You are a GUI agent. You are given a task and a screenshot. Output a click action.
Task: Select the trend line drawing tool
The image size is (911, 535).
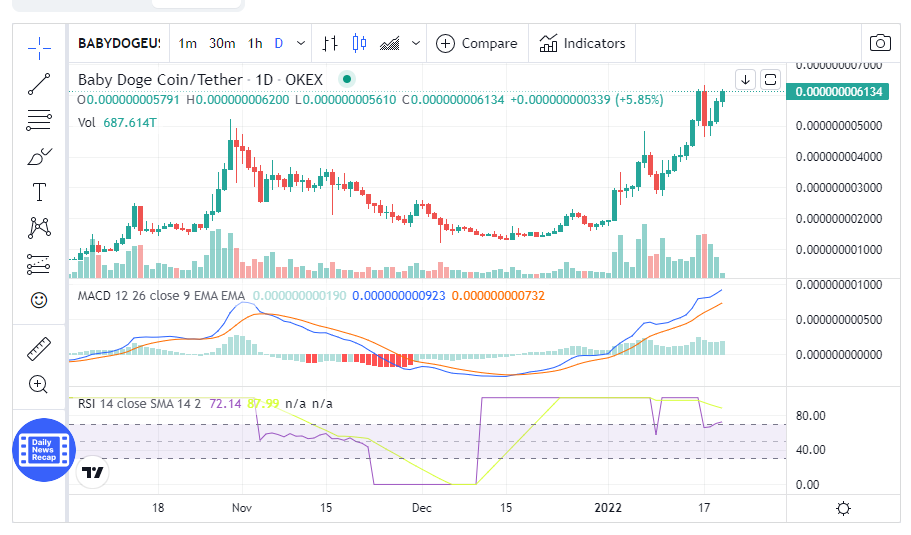tap(39, 84)
